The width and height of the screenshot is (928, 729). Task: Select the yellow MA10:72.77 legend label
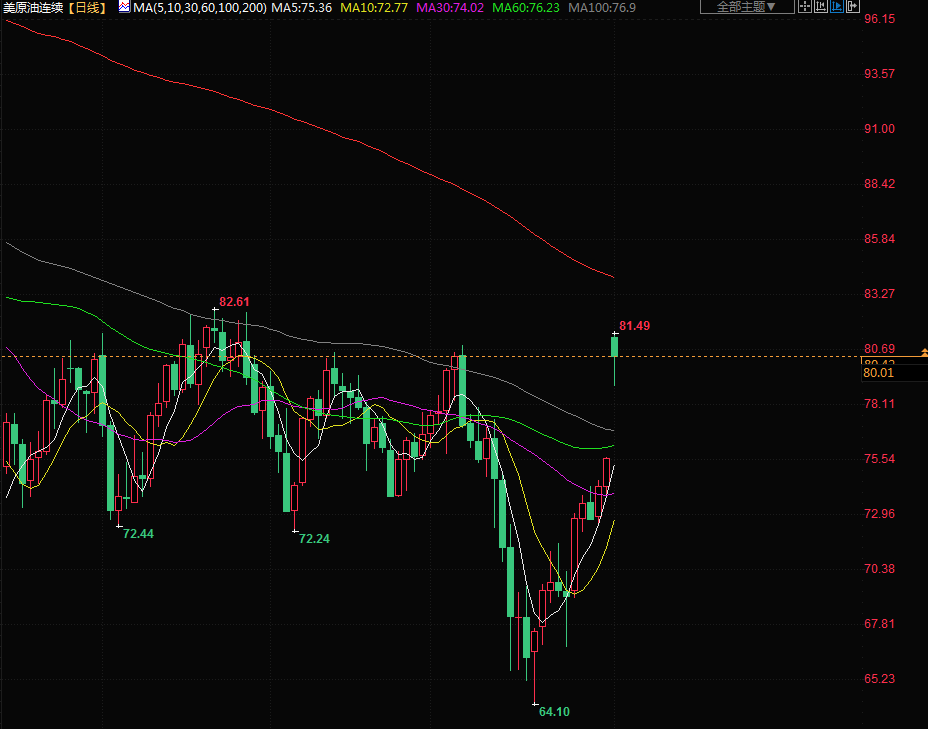click(x=372, y=7)
